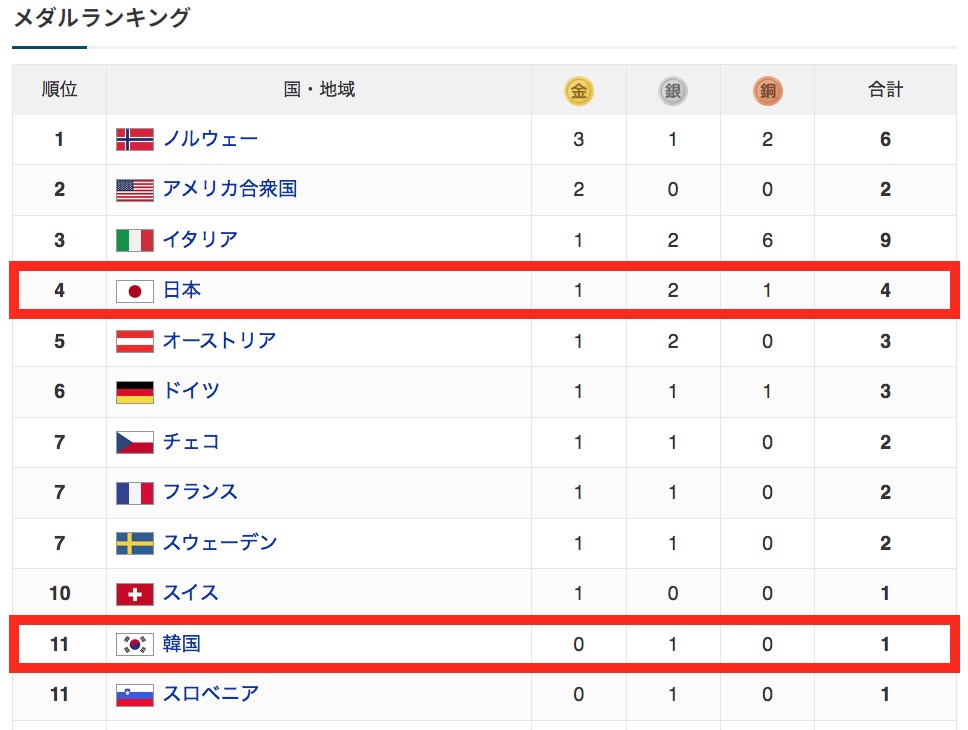Click the Switzerland flag icon

coord(135,594)
